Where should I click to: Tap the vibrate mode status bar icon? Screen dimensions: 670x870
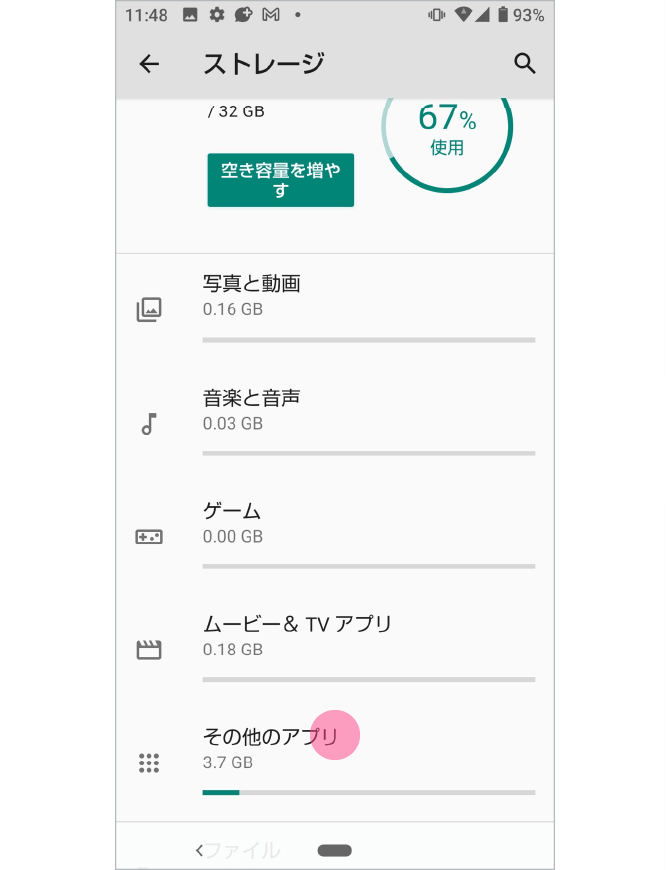coord(435,15)
